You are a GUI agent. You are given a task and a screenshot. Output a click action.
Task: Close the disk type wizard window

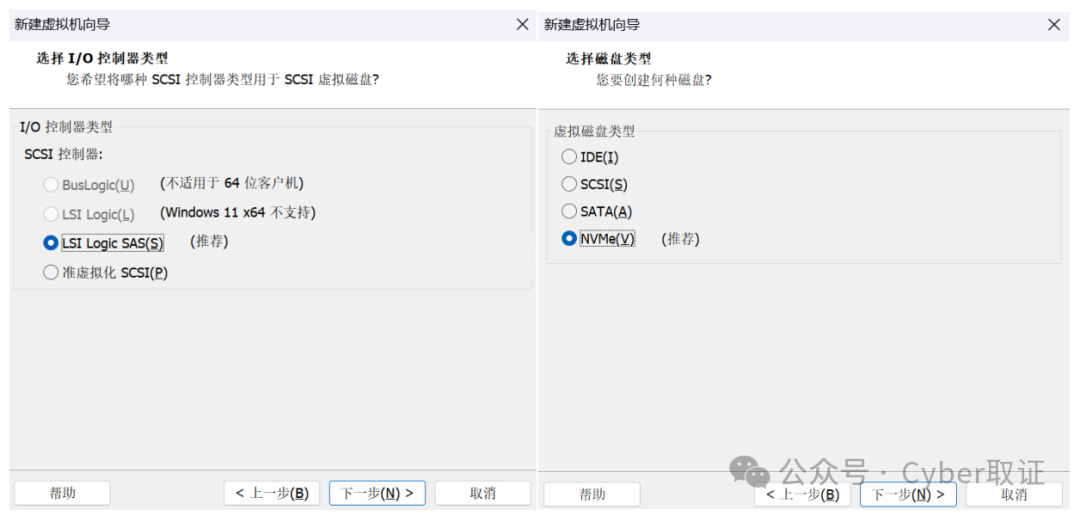[x=1053, y=24]
